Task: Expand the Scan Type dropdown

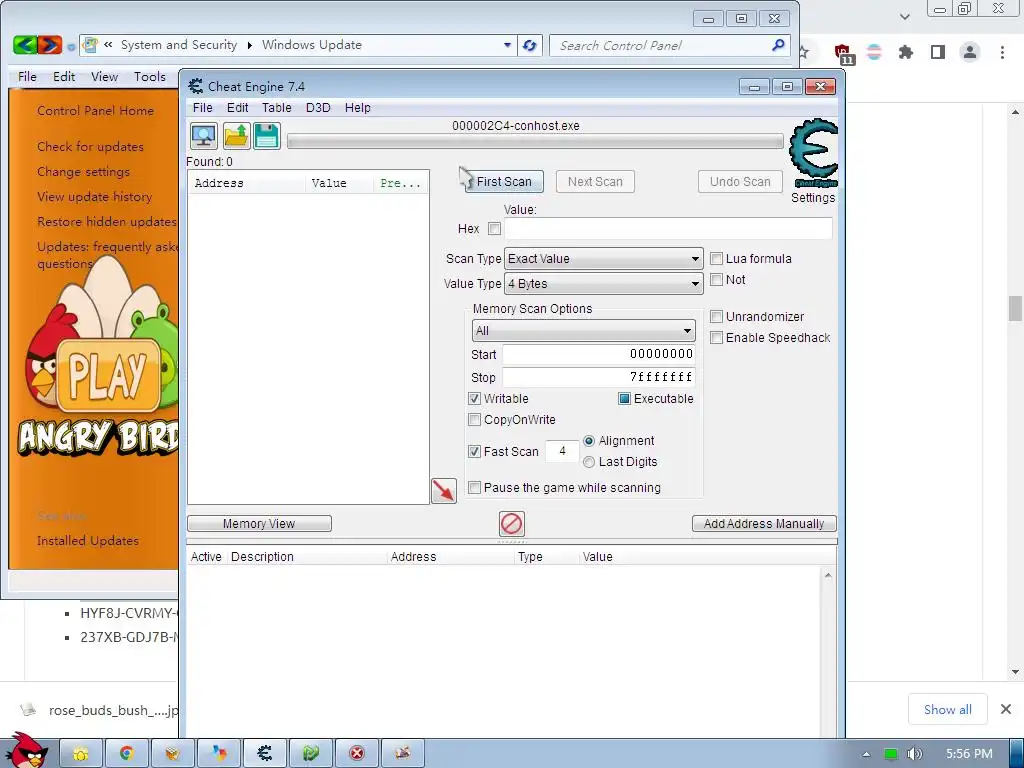Action: 603,259
